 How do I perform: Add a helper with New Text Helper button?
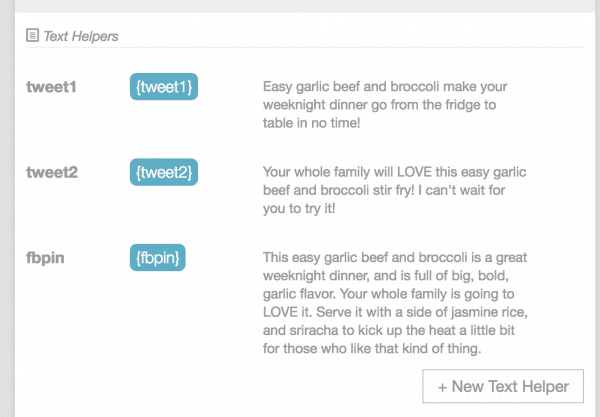click(x=503, y=386)
